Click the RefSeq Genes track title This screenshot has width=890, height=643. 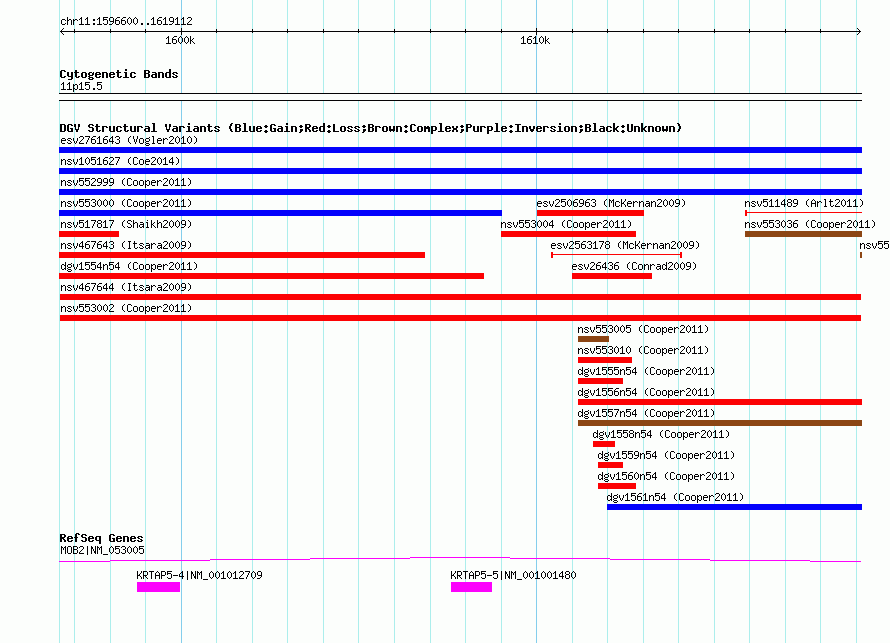coord(101,537)
